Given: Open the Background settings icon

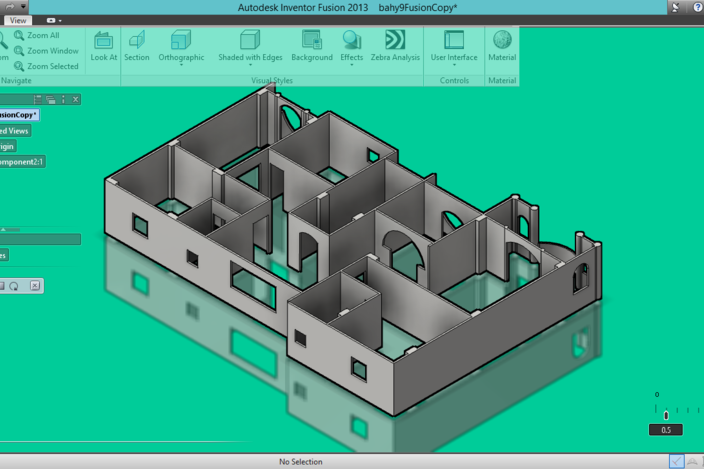Looking at the screenshot, I should click(312, 40).
